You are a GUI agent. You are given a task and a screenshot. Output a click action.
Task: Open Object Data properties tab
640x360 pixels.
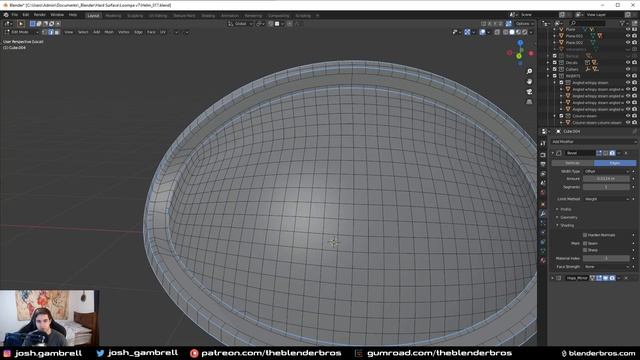pyautogui.click(x=543, y=251)
